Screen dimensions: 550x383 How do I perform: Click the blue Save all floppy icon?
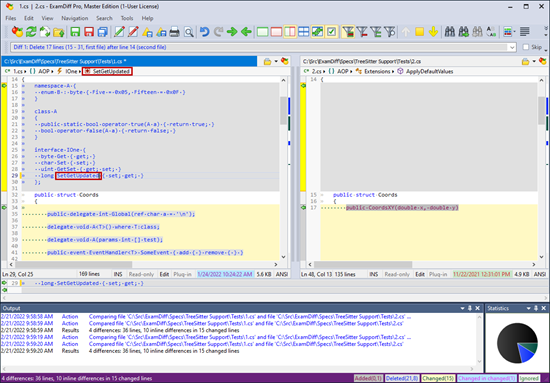102,32
